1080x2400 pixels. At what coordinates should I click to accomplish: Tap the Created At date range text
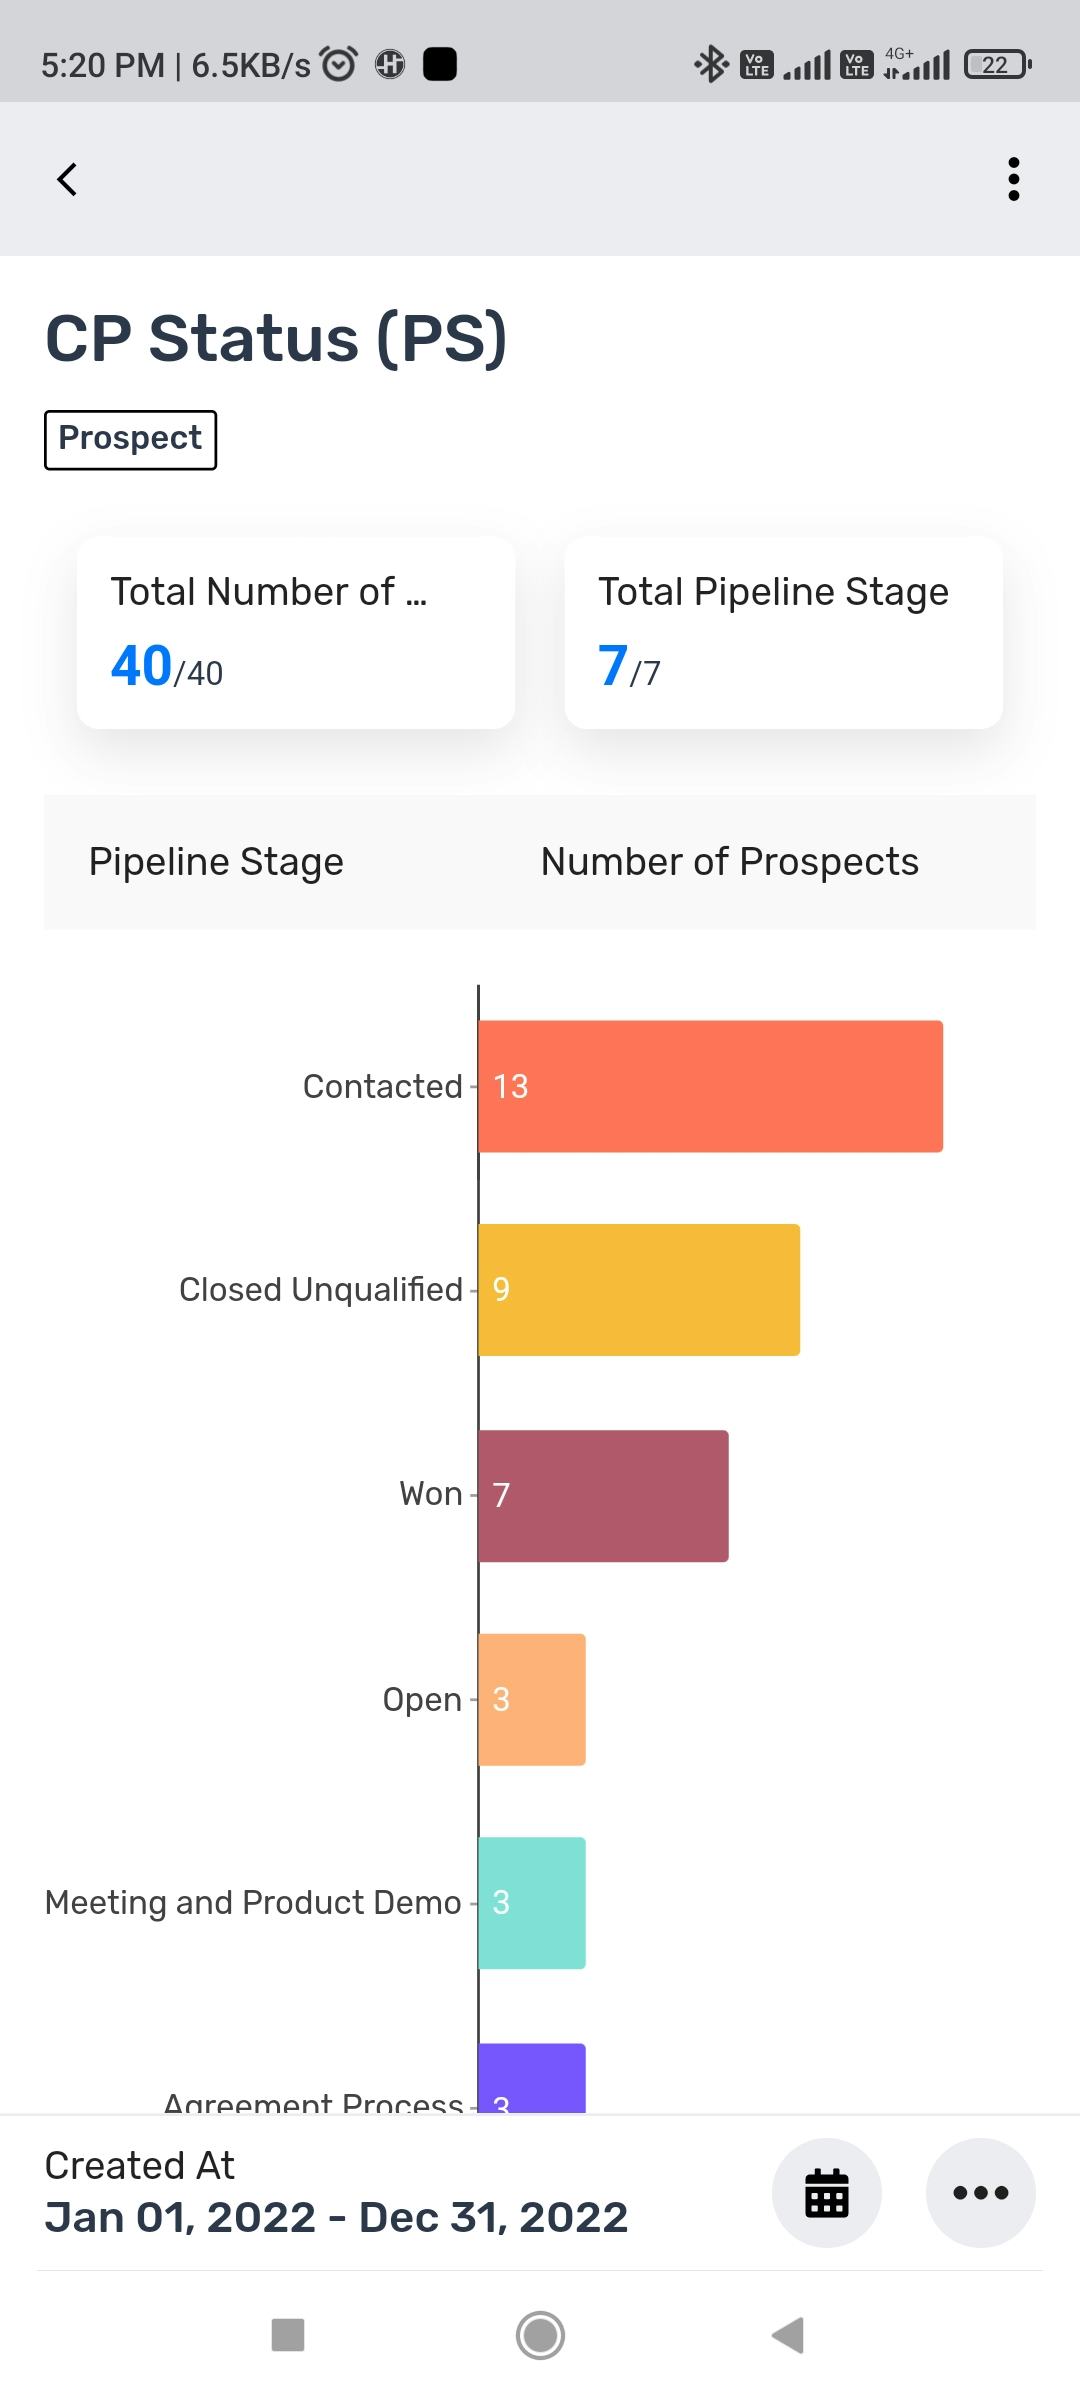pyautogui.click(x=336, y=2218)
